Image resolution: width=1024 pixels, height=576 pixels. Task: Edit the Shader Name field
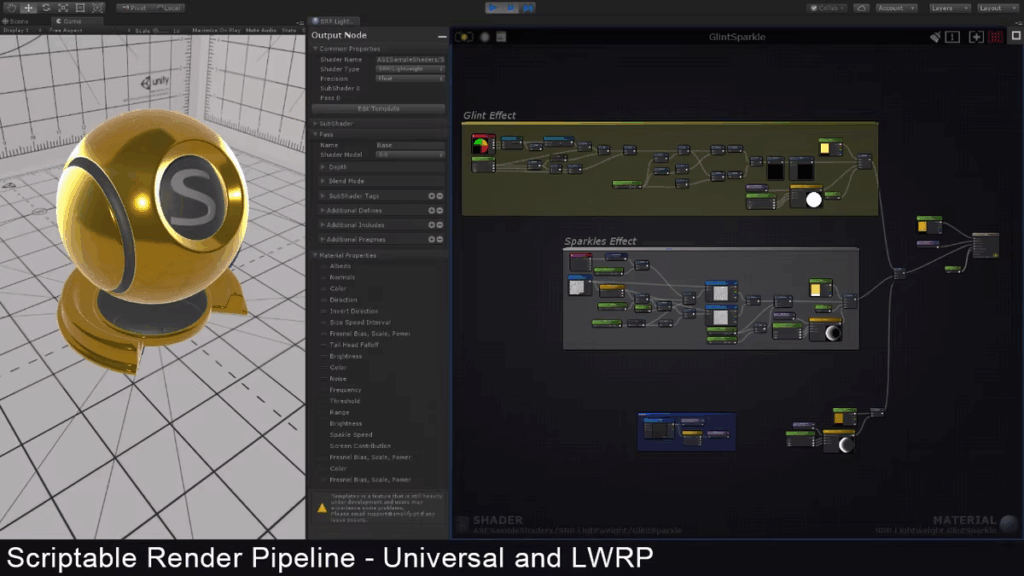[410, 59]
